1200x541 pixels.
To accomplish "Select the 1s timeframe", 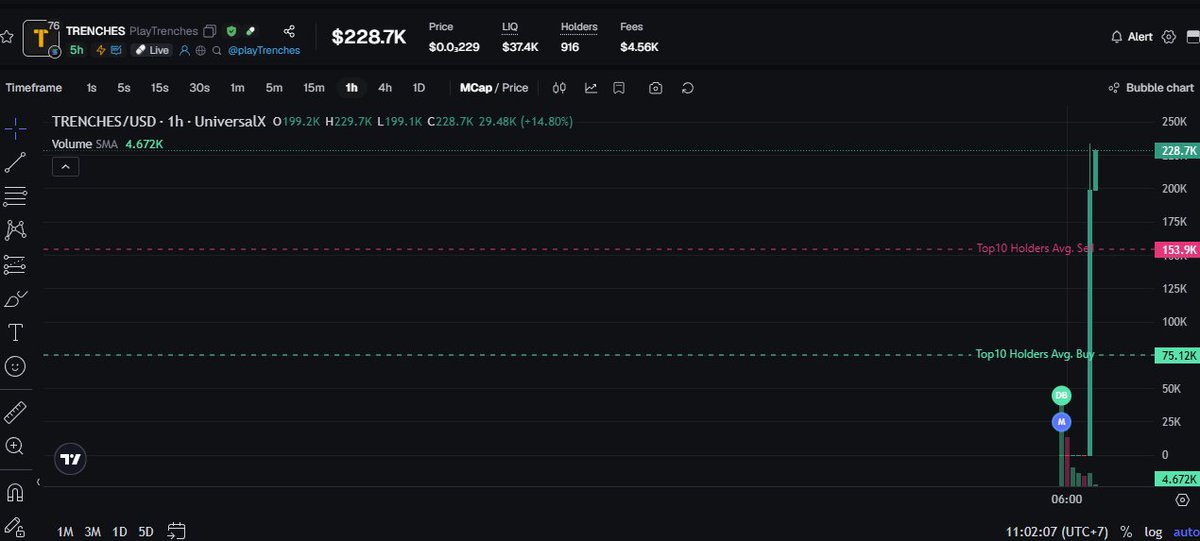I will [92, 88].
